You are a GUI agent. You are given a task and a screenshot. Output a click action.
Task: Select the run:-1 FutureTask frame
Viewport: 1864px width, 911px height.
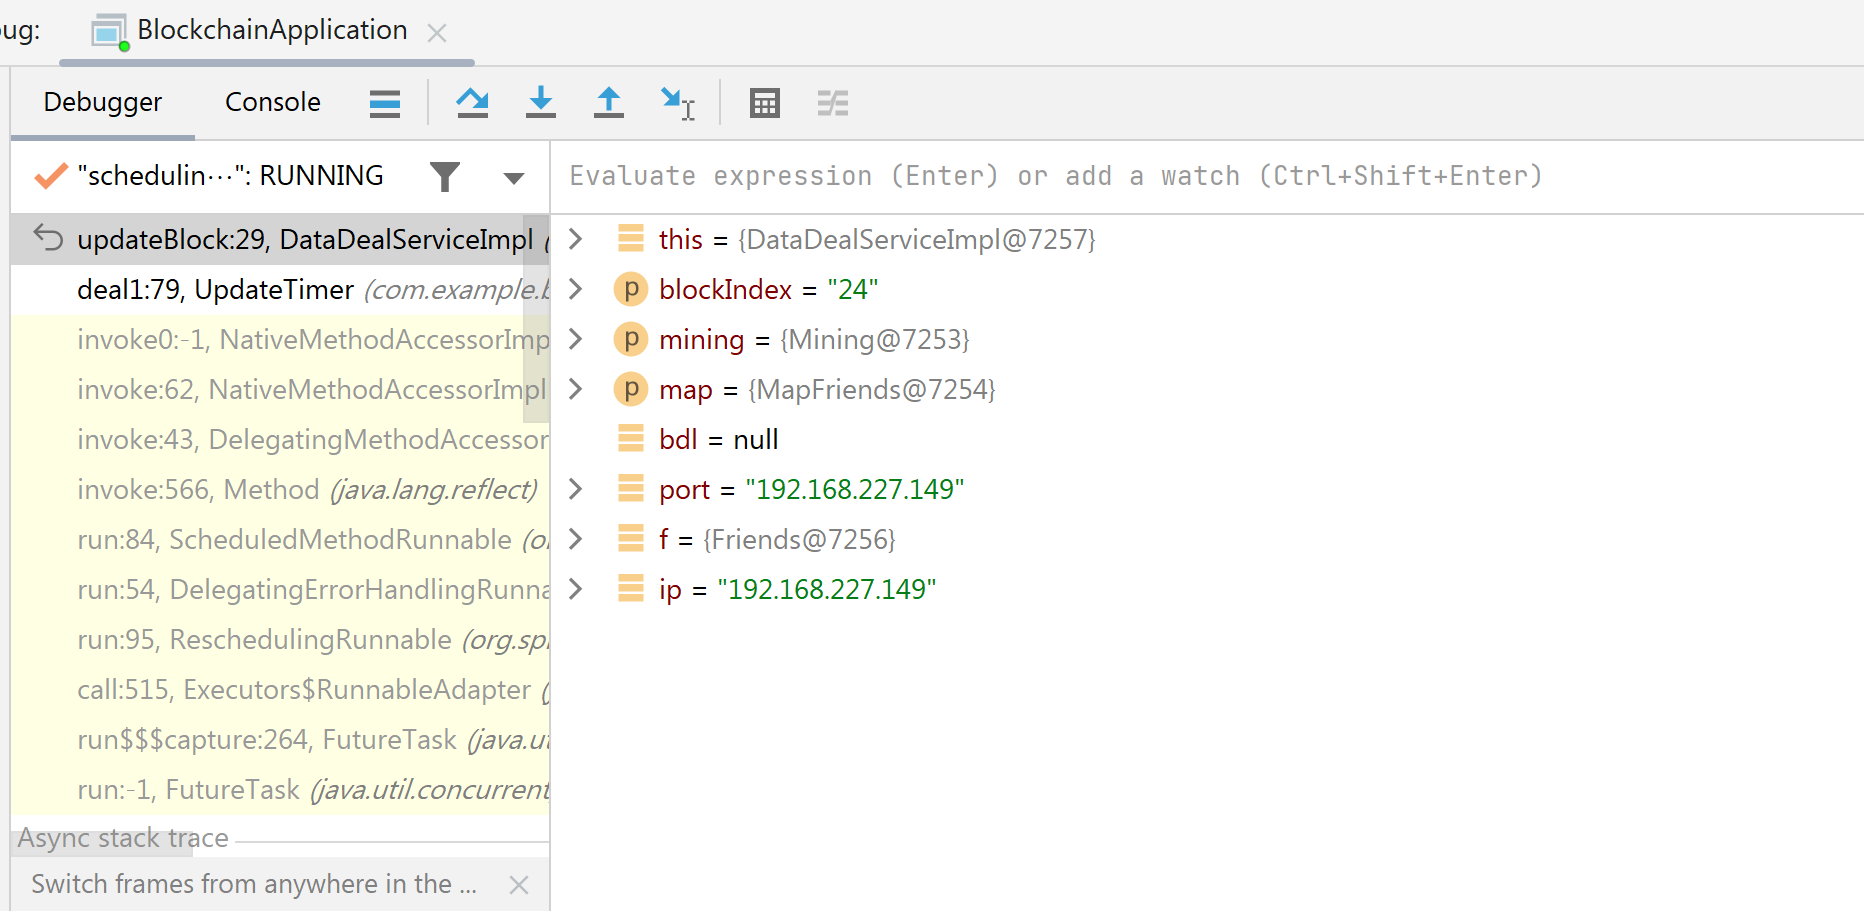point(280,789)
